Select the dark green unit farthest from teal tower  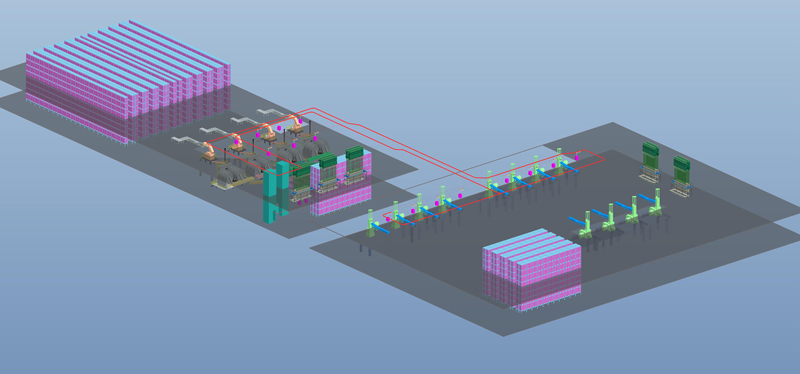[x=356, y=161]
